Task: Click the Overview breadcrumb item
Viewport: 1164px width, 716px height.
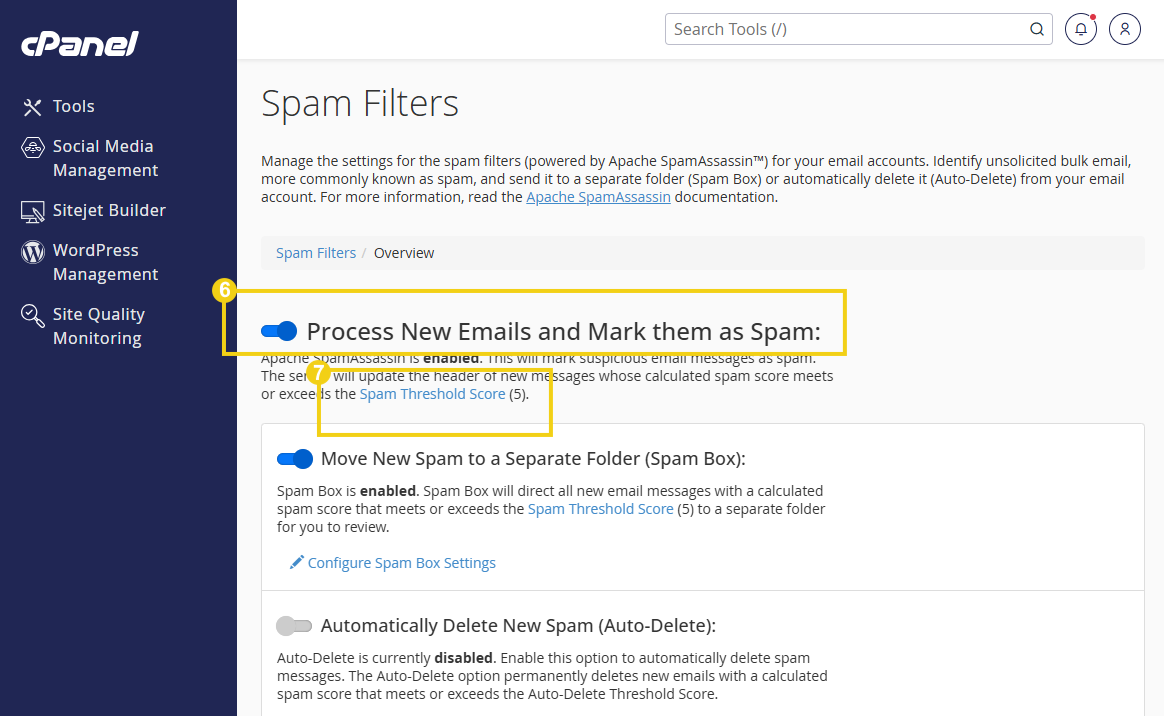Action: click(404, 252)
